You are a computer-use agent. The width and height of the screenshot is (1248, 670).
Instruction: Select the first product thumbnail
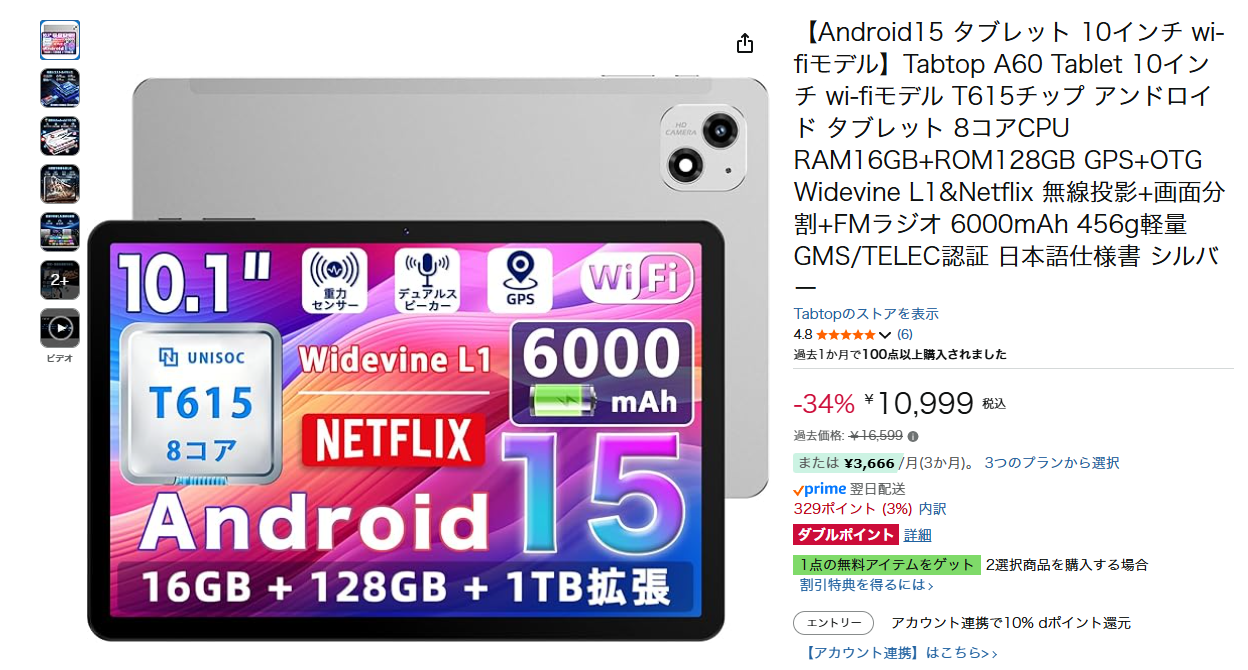[x=60, y=40]
